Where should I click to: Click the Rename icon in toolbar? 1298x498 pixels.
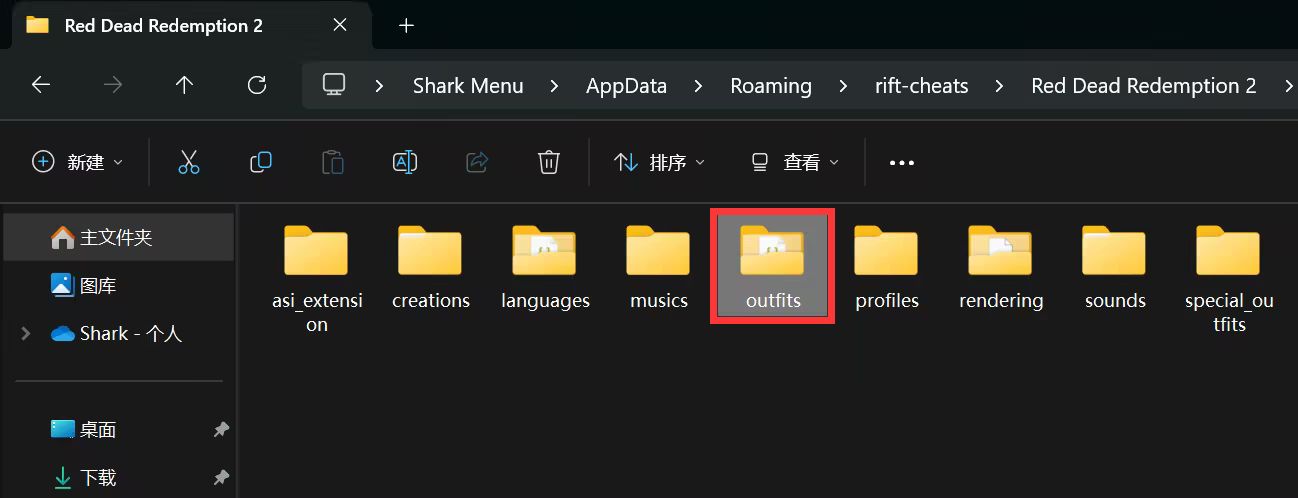[405, 162]
